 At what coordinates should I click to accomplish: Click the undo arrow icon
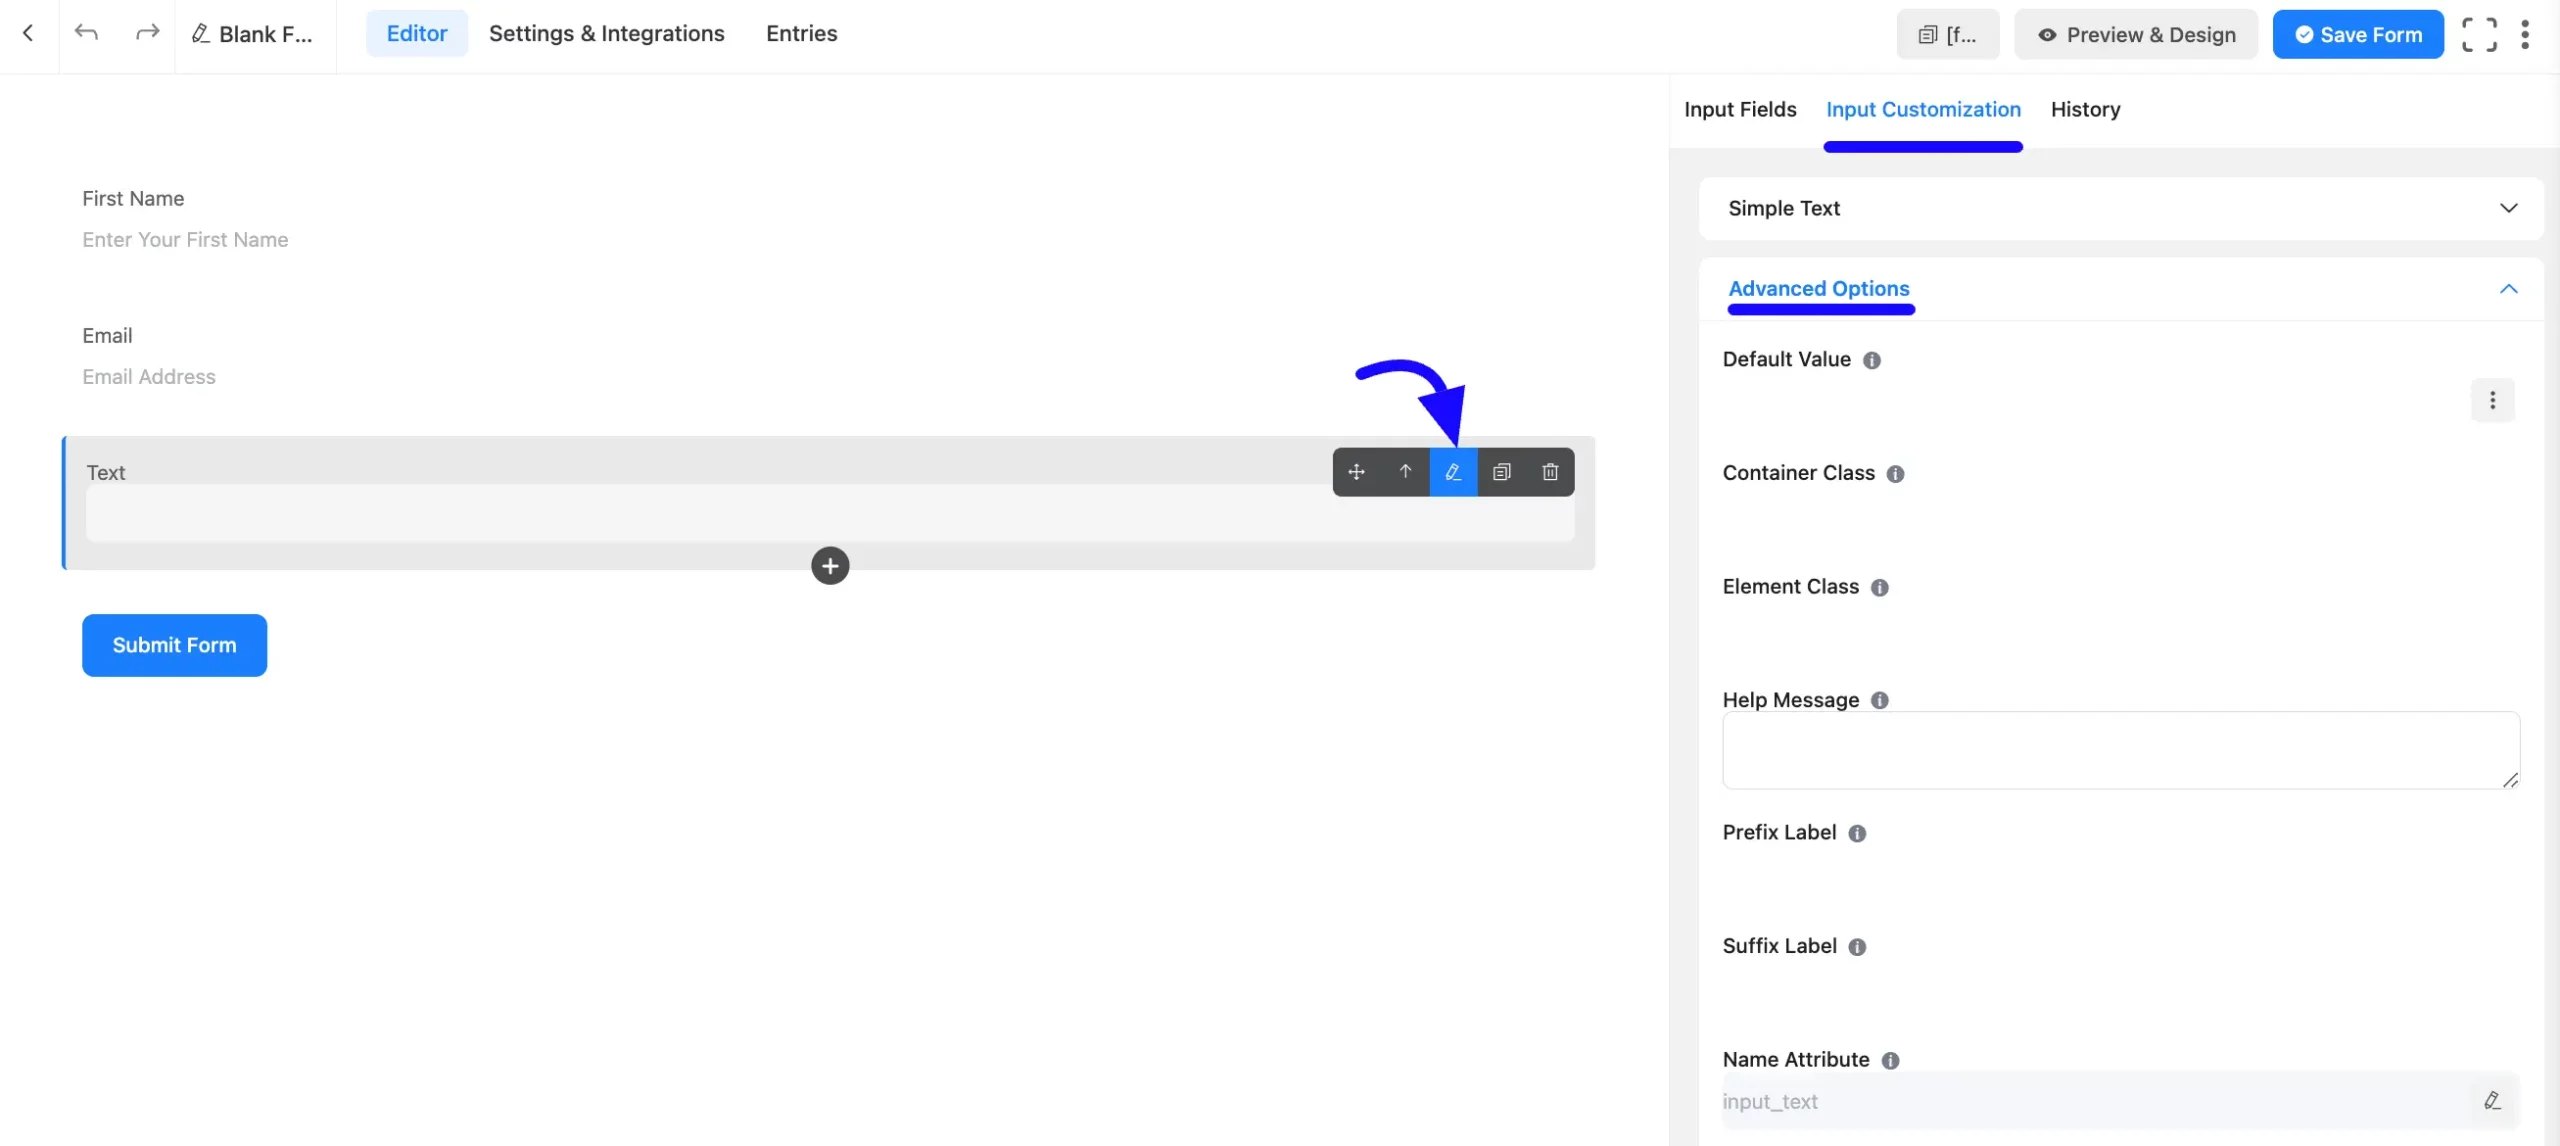87,32
